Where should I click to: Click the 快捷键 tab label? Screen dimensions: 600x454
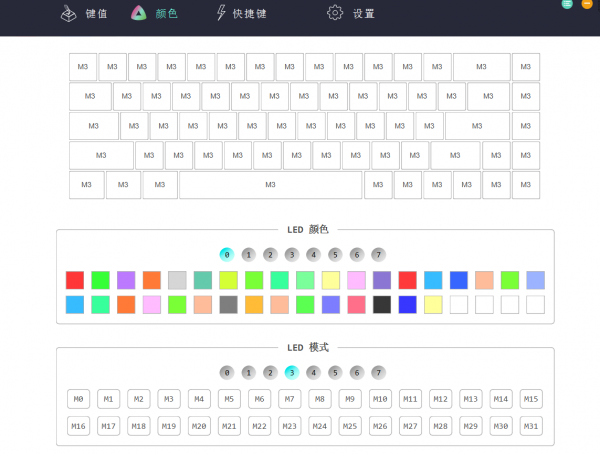249,14
